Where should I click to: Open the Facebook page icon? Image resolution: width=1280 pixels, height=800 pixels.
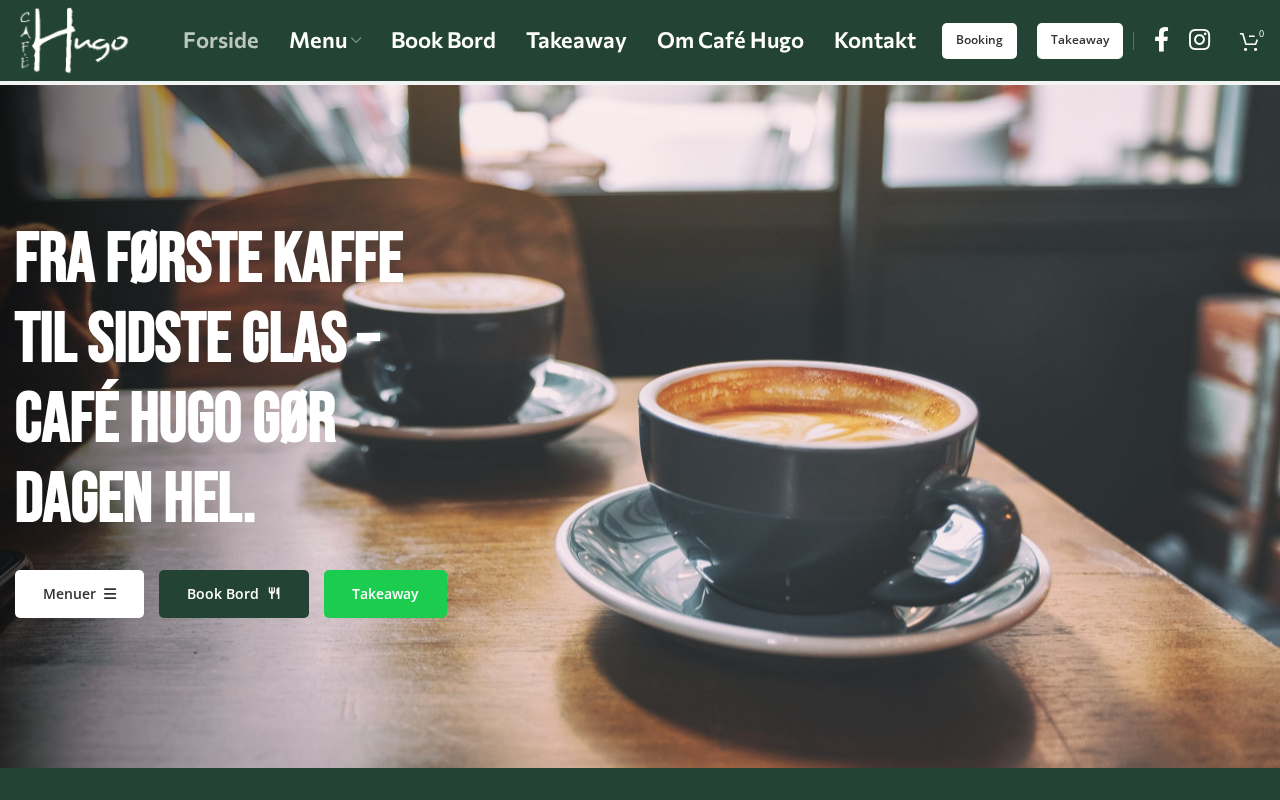pyautogui.click(x=1161, y=40)
